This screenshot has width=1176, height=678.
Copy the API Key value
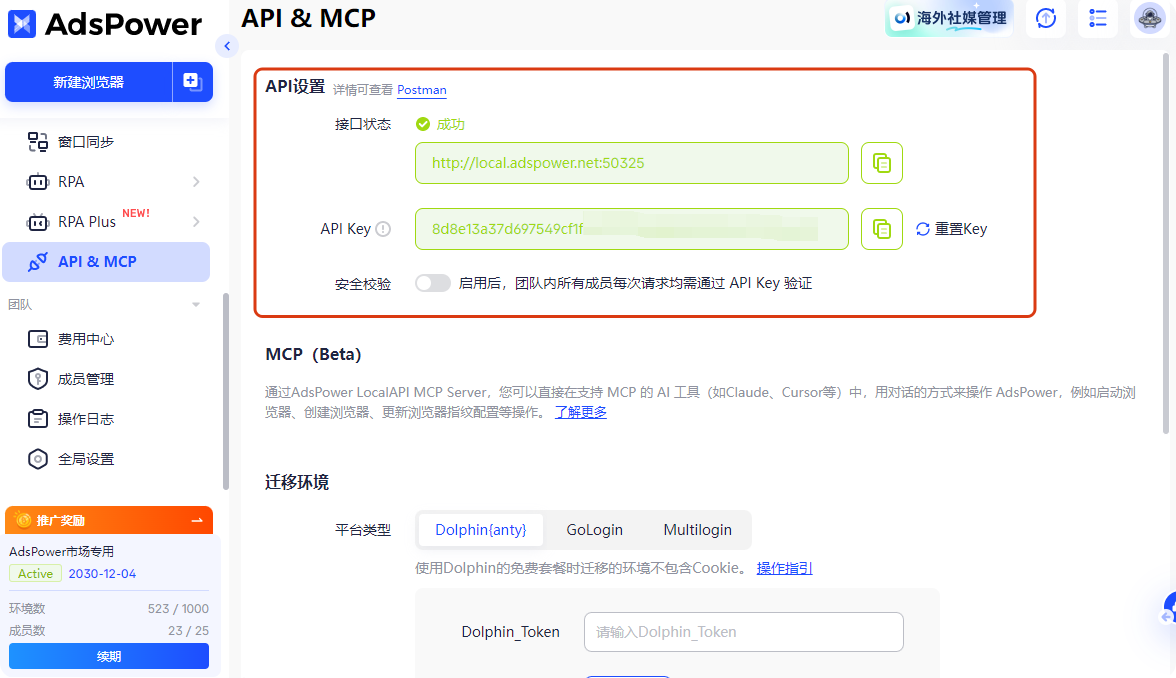881,229
